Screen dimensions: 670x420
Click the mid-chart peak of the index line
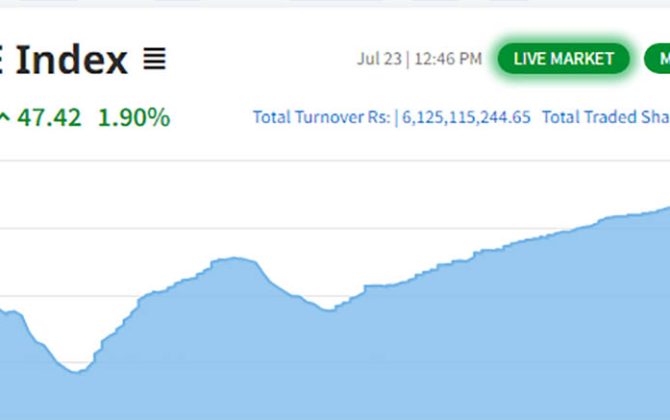[x=234, y=258]
